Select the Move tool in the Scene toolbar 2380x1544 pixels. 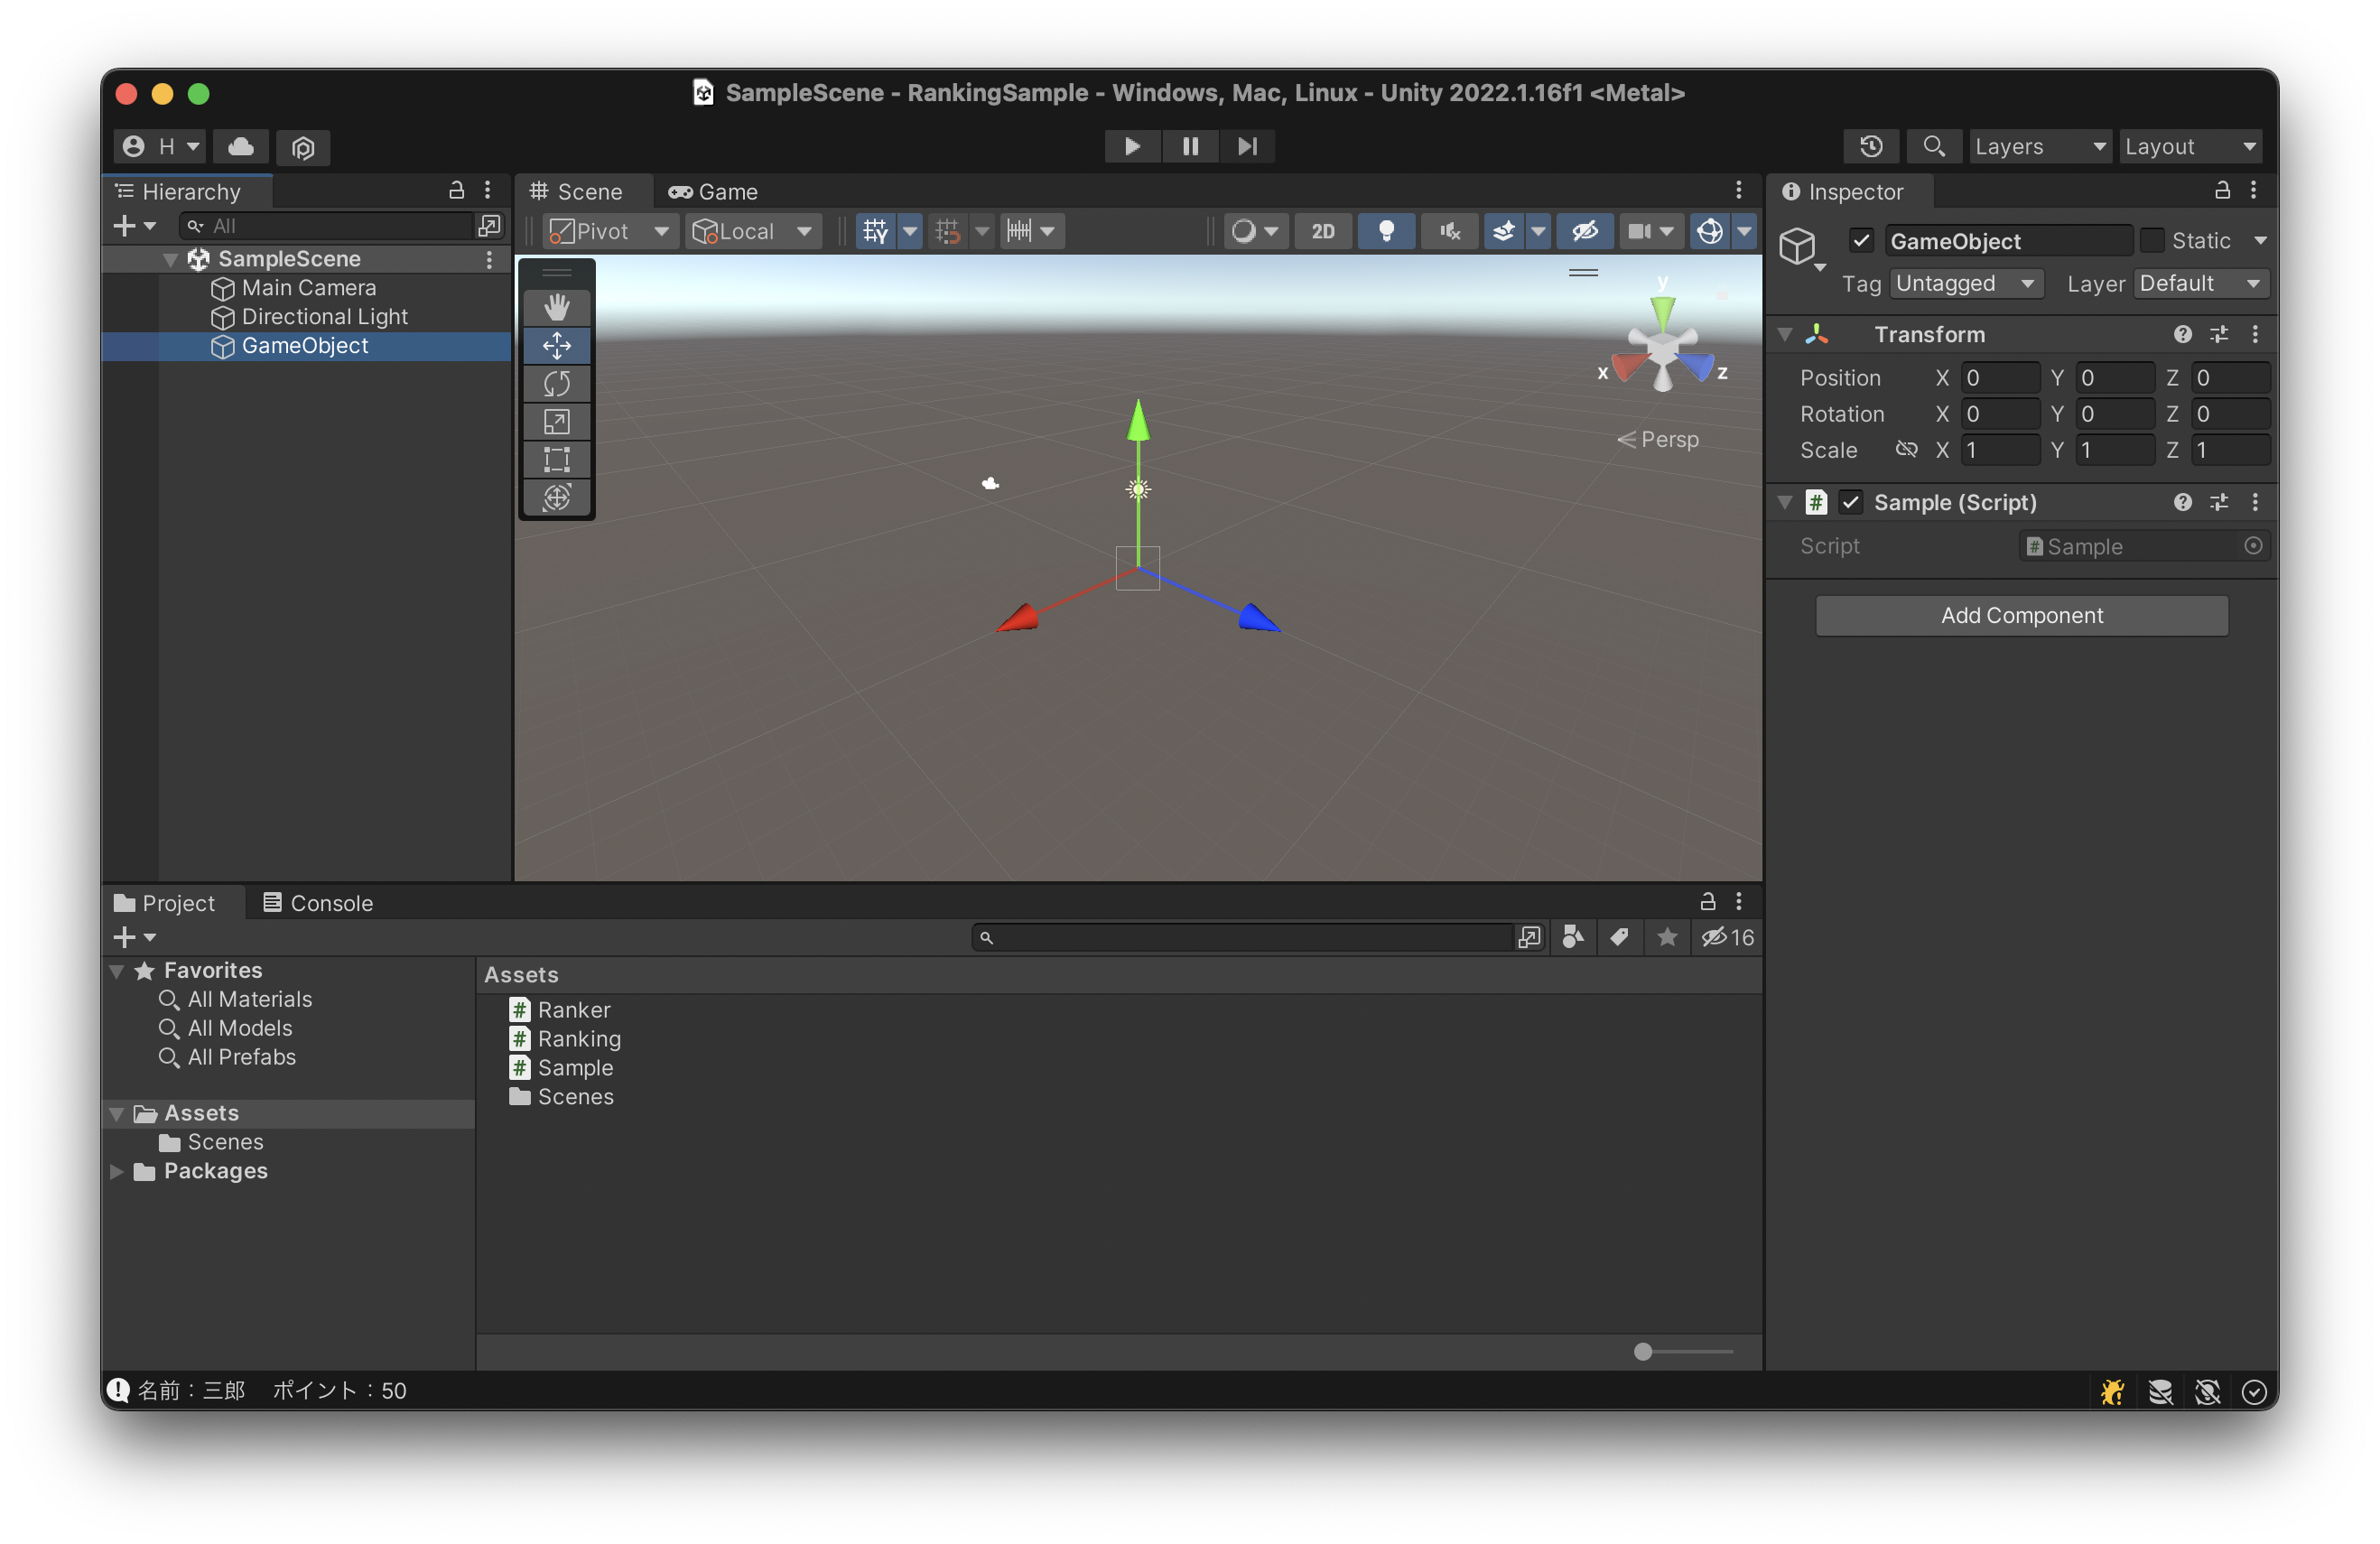[557, 345]
